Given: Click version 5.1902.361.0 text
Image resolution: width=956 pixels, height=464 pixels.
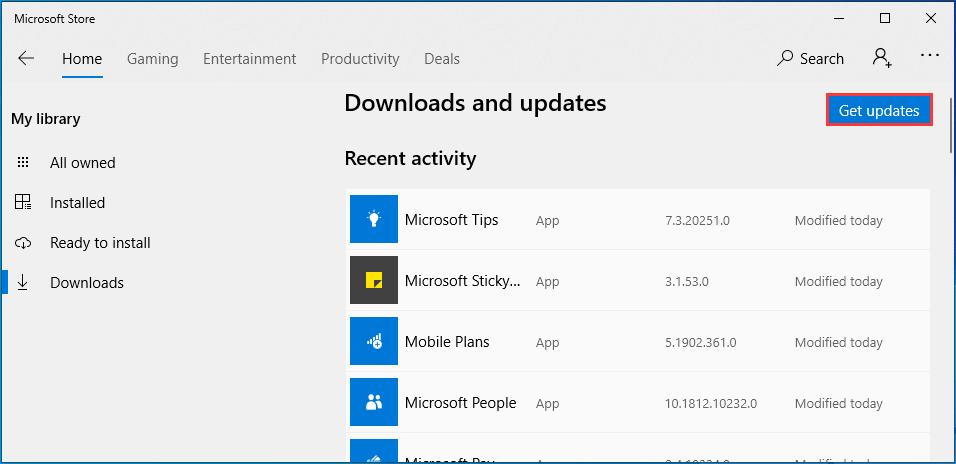Looking at the screenshot, I should [701, 343].
